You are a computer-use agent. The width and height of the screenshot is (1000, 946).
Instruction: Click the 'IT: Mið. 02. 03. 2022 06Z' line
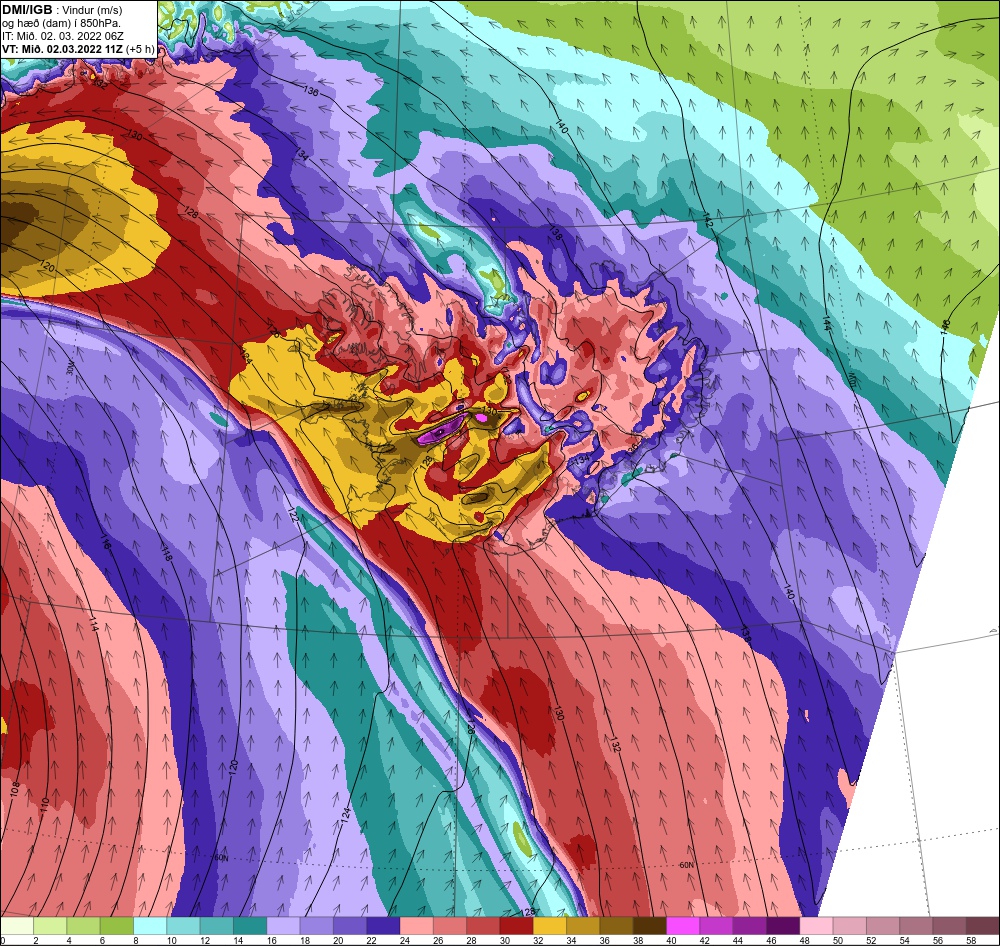click(62, 36)
